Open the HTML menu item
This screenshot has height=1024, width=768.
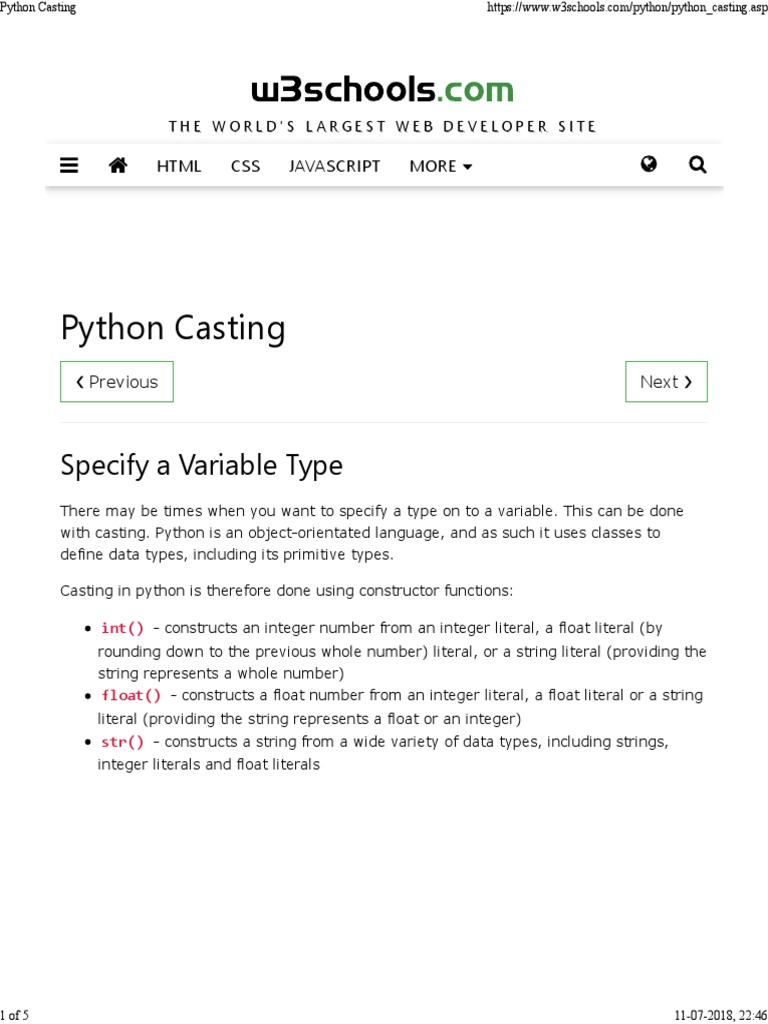tap(179, 166)
